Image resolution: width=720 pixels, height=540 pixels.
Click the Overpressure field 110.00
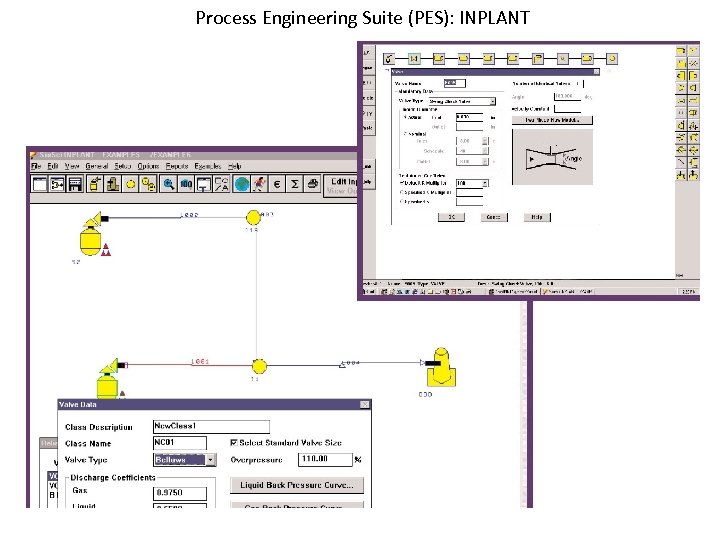[325, 459]
